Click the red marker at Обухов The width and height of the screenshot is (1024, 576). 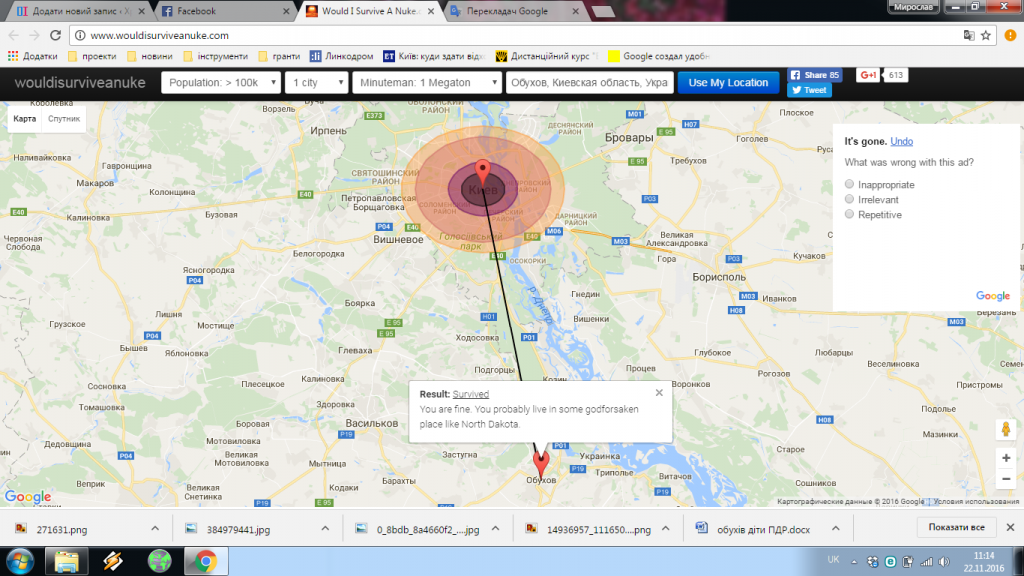(x=541, y=463)
